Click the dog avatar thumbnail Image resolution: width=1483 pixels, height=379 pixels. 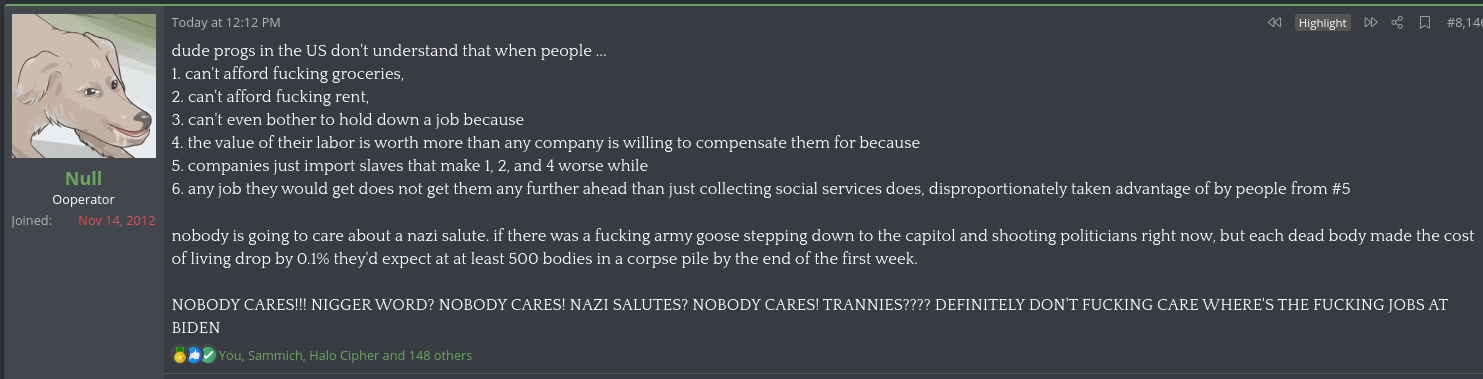click(84, 86)
